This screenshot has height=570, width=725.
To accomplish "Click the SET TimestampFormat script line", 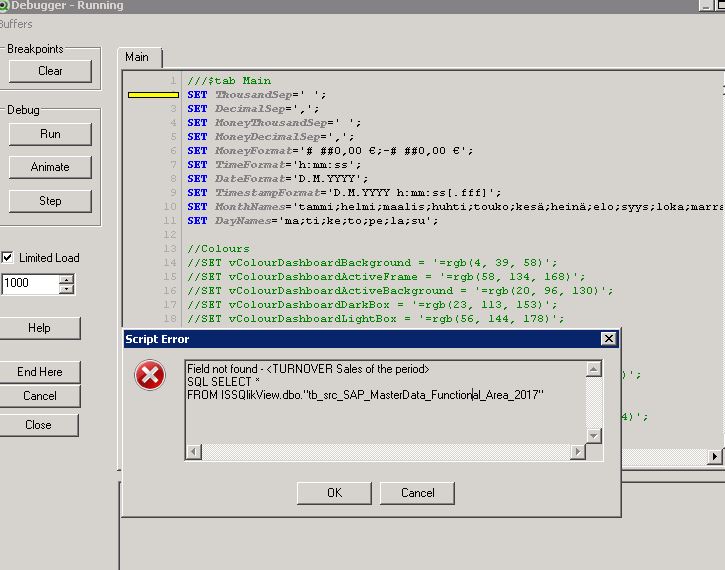I will click(344, 192).
